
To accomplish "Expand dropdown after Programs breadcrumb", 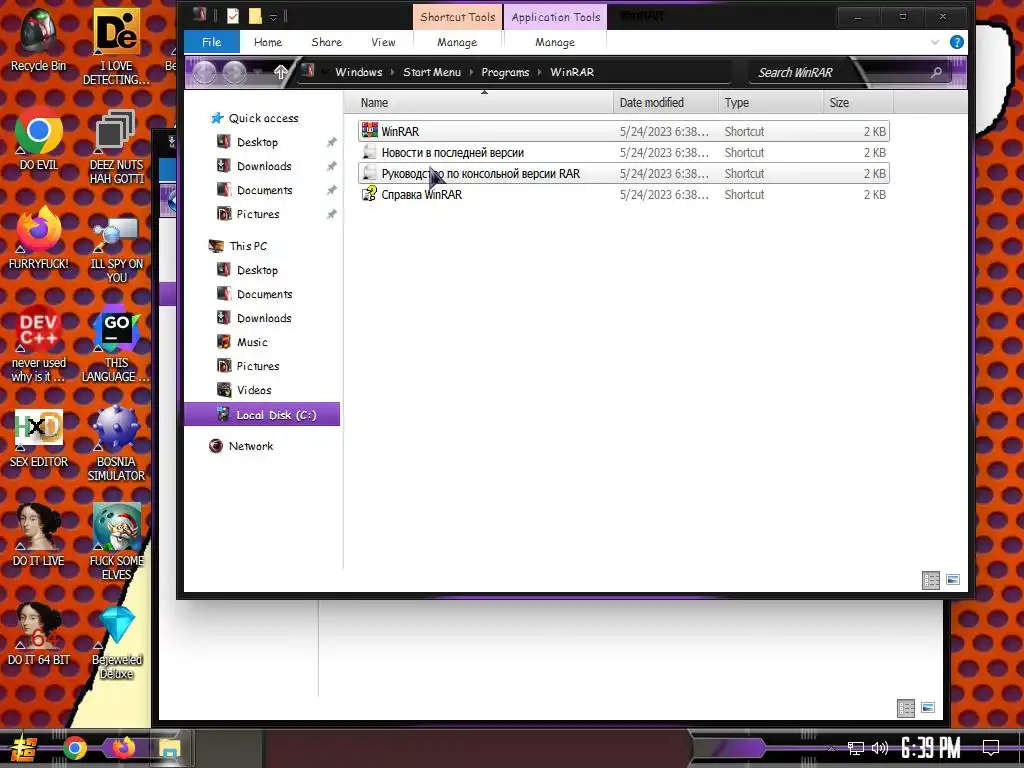I will pyautogui.click(x=539, y=72).
